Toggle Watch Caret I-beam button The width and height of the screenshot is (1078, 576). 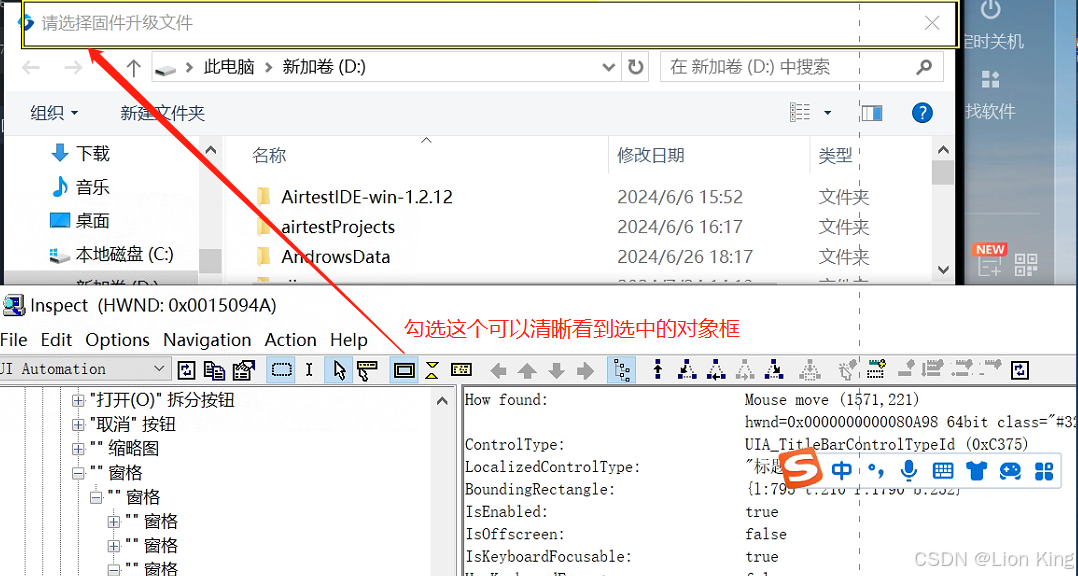pos(309,370)
